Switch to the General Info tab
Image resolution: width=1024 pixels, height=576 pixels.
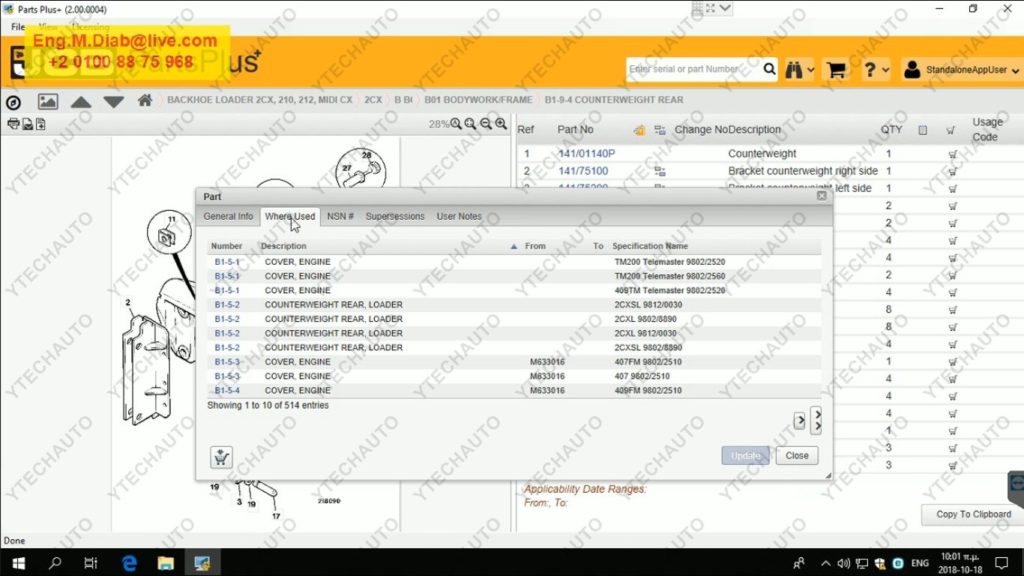tap(228, 216)
